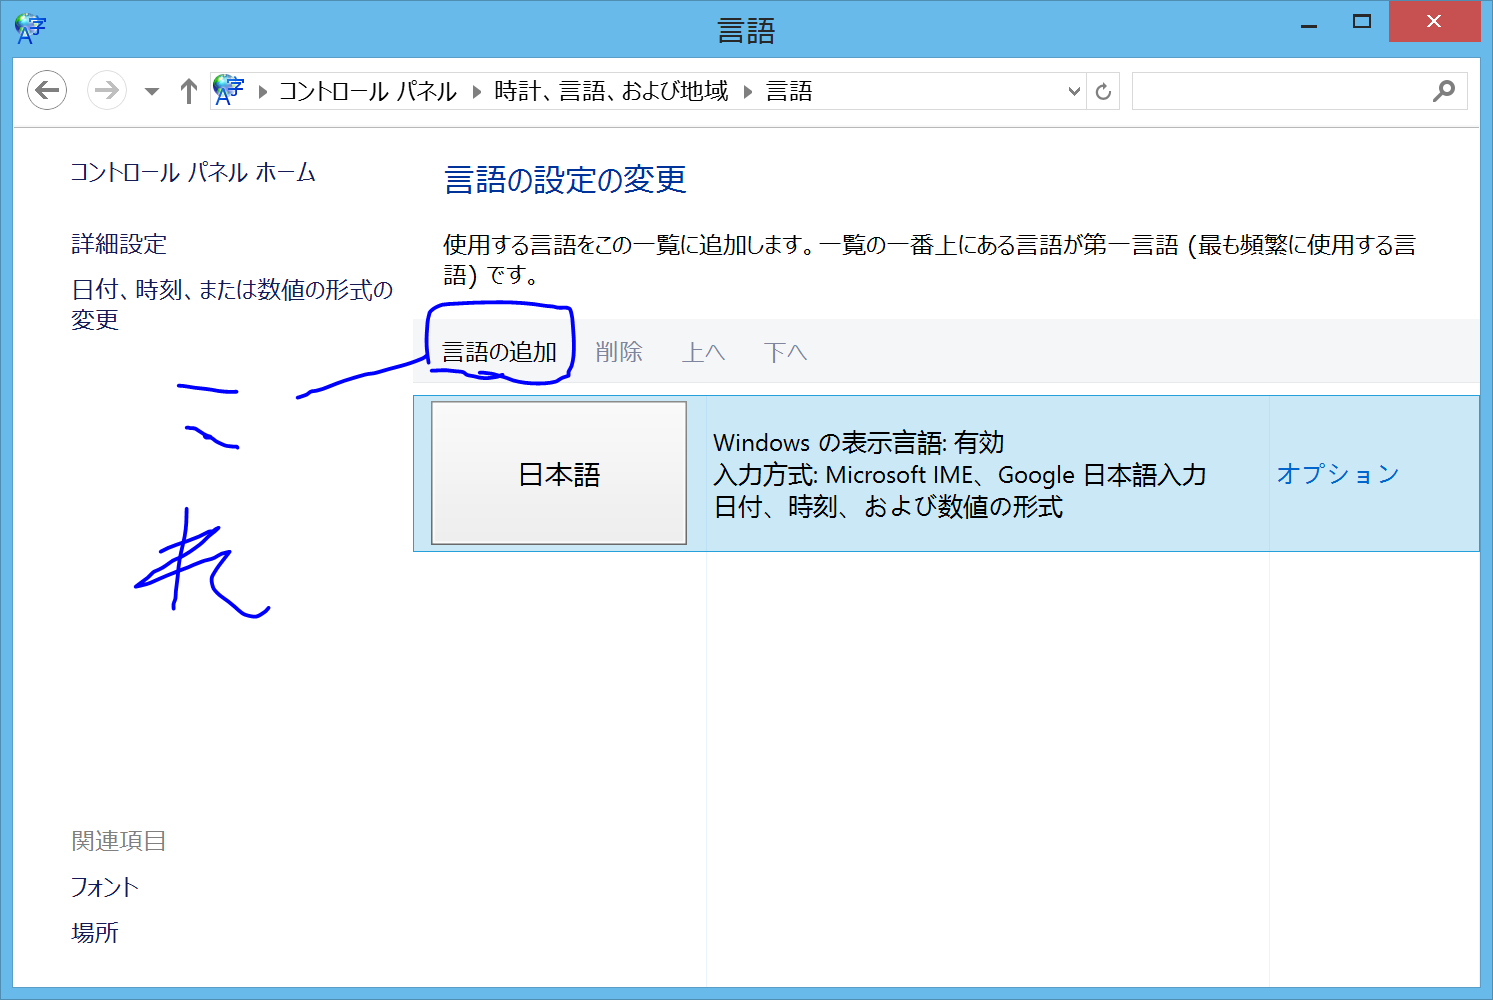1493x1000 pixels.
Task: Click the Control Panel search field
Action: click(1299, 91)
